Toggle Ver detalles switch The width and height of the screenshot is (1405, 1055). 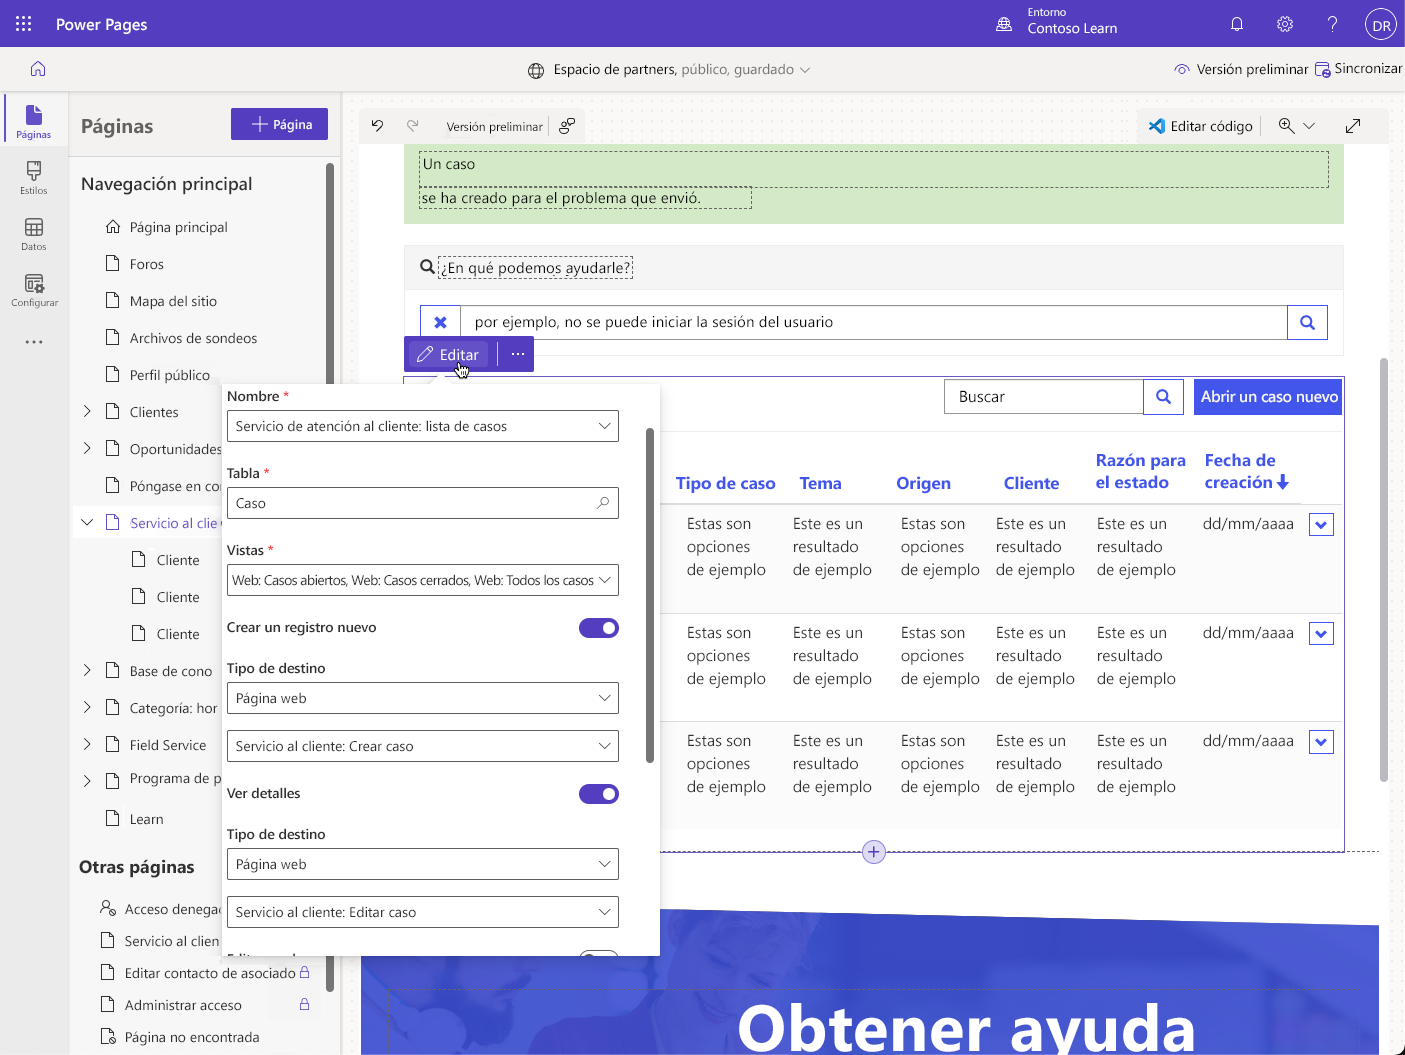tap(599, 794)
